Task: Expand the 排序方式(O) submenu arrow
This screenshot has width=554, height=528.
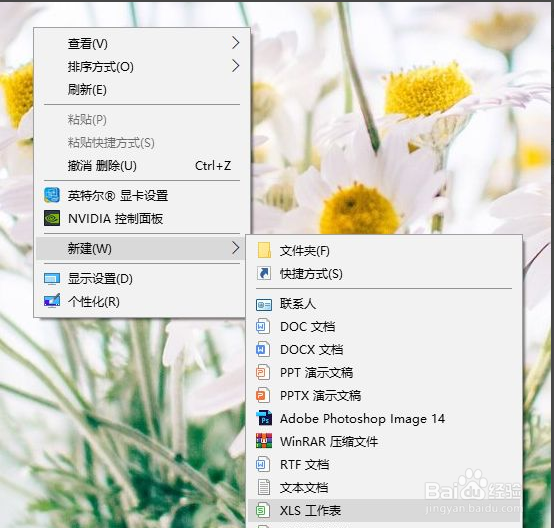Action: coord(236,66)
